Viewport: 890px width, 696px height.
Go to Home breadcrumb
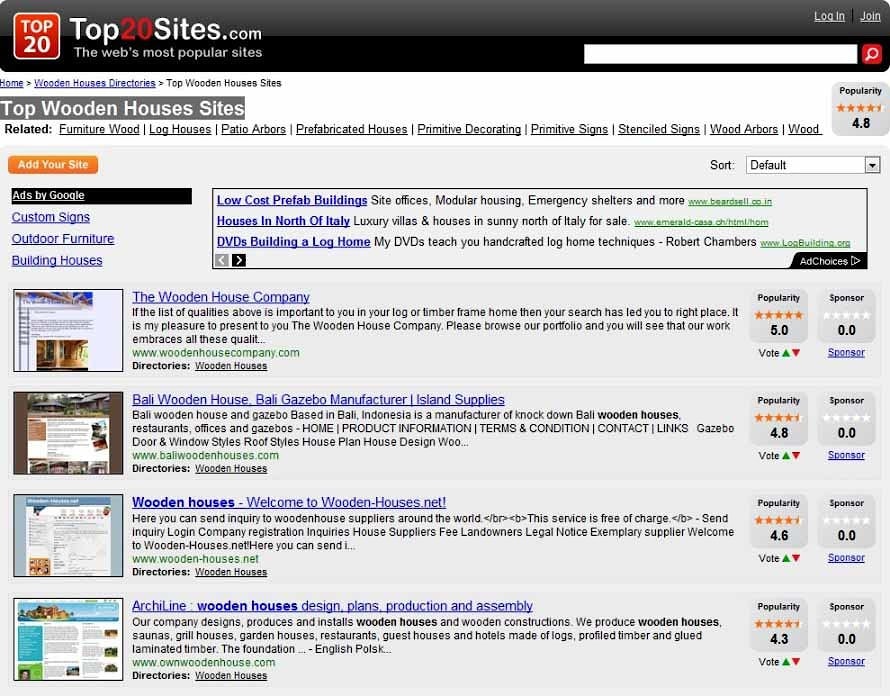(11, 83)
